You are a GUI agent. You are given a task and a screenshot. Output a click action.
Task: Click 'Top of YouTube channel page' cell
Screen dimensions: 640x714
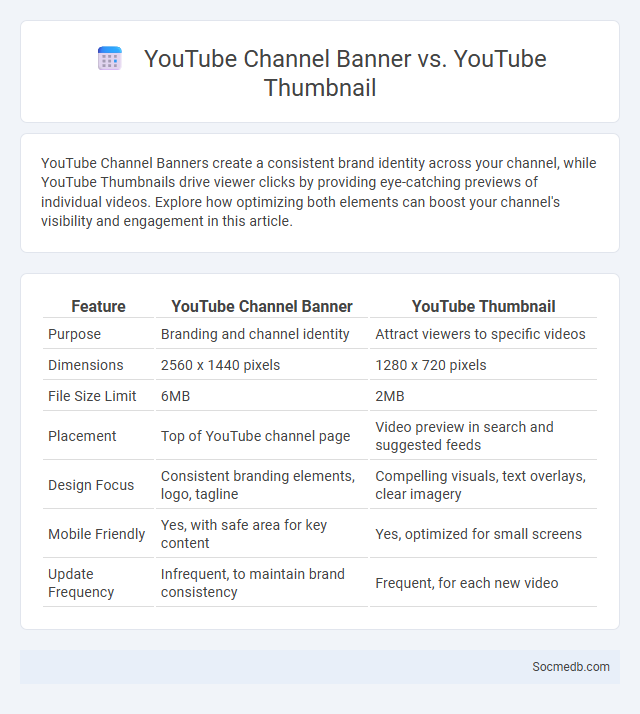[x=256, y=436]
